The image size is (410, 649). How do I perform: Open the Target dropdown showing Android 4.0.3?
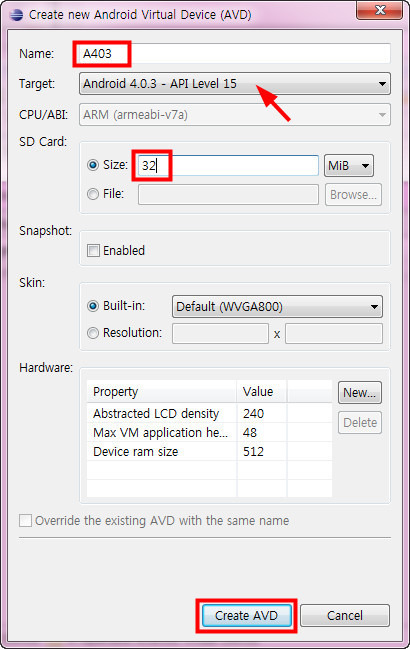click(235, 84)
